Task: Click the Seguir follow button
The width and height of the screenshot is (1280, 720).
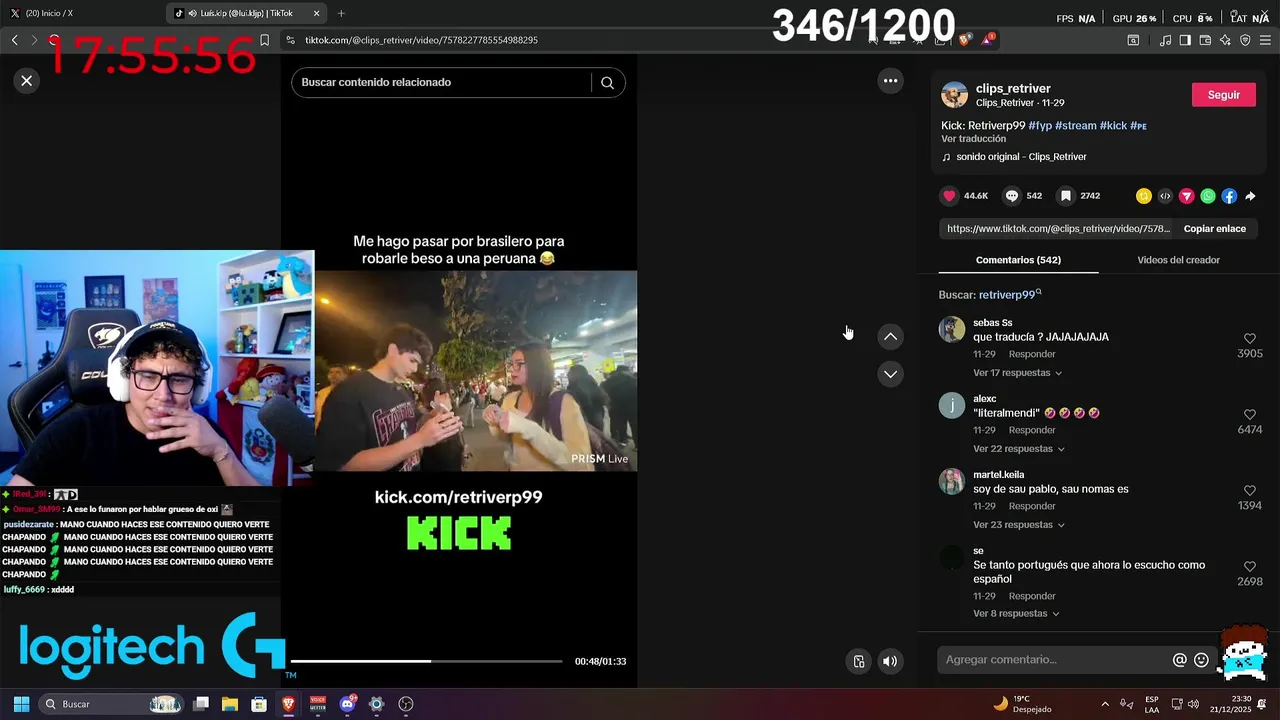Action: coord(1224,95)
